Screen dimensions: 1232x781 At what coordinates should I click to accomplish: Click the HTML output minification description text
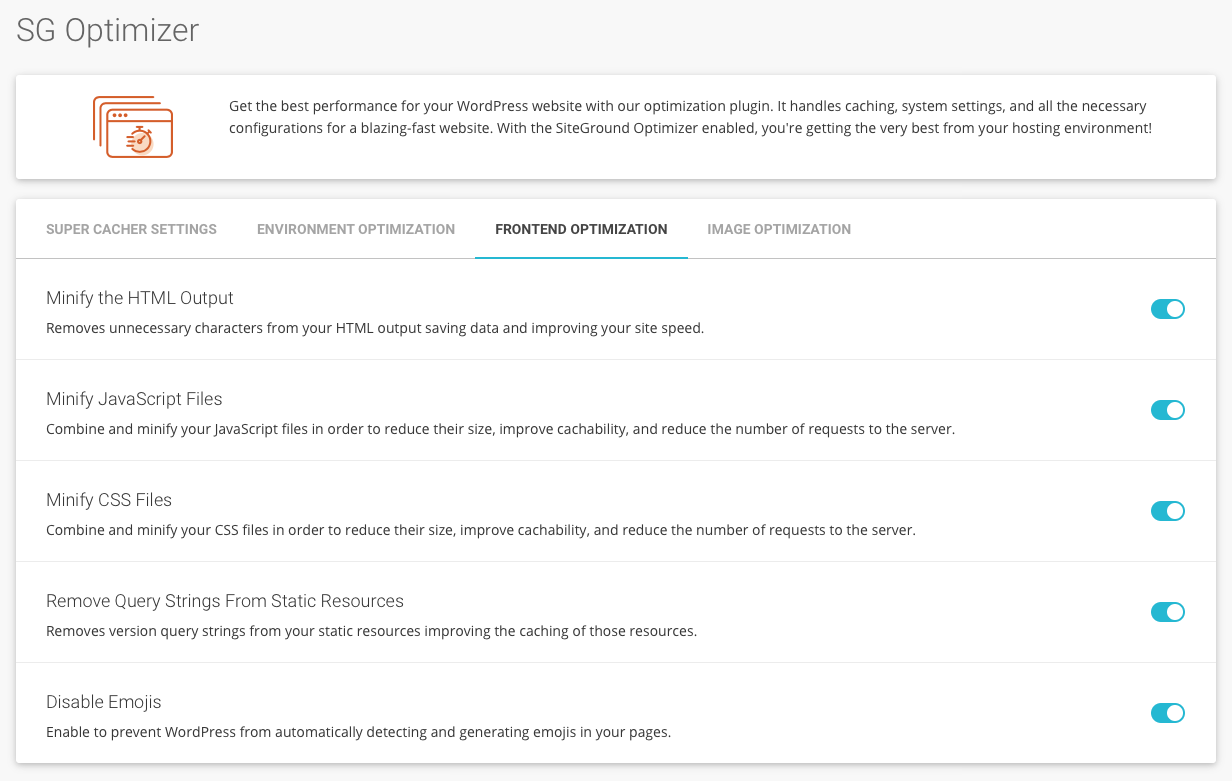[375, 328]
